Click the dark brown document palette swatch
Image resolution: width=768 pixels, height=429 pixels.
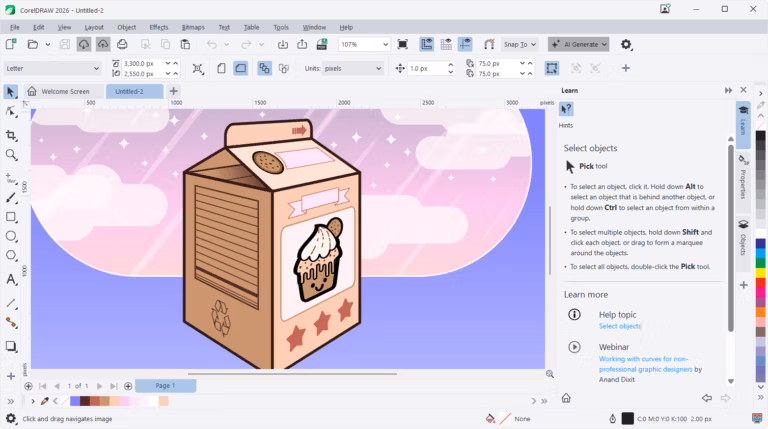(x=85, y=401)
